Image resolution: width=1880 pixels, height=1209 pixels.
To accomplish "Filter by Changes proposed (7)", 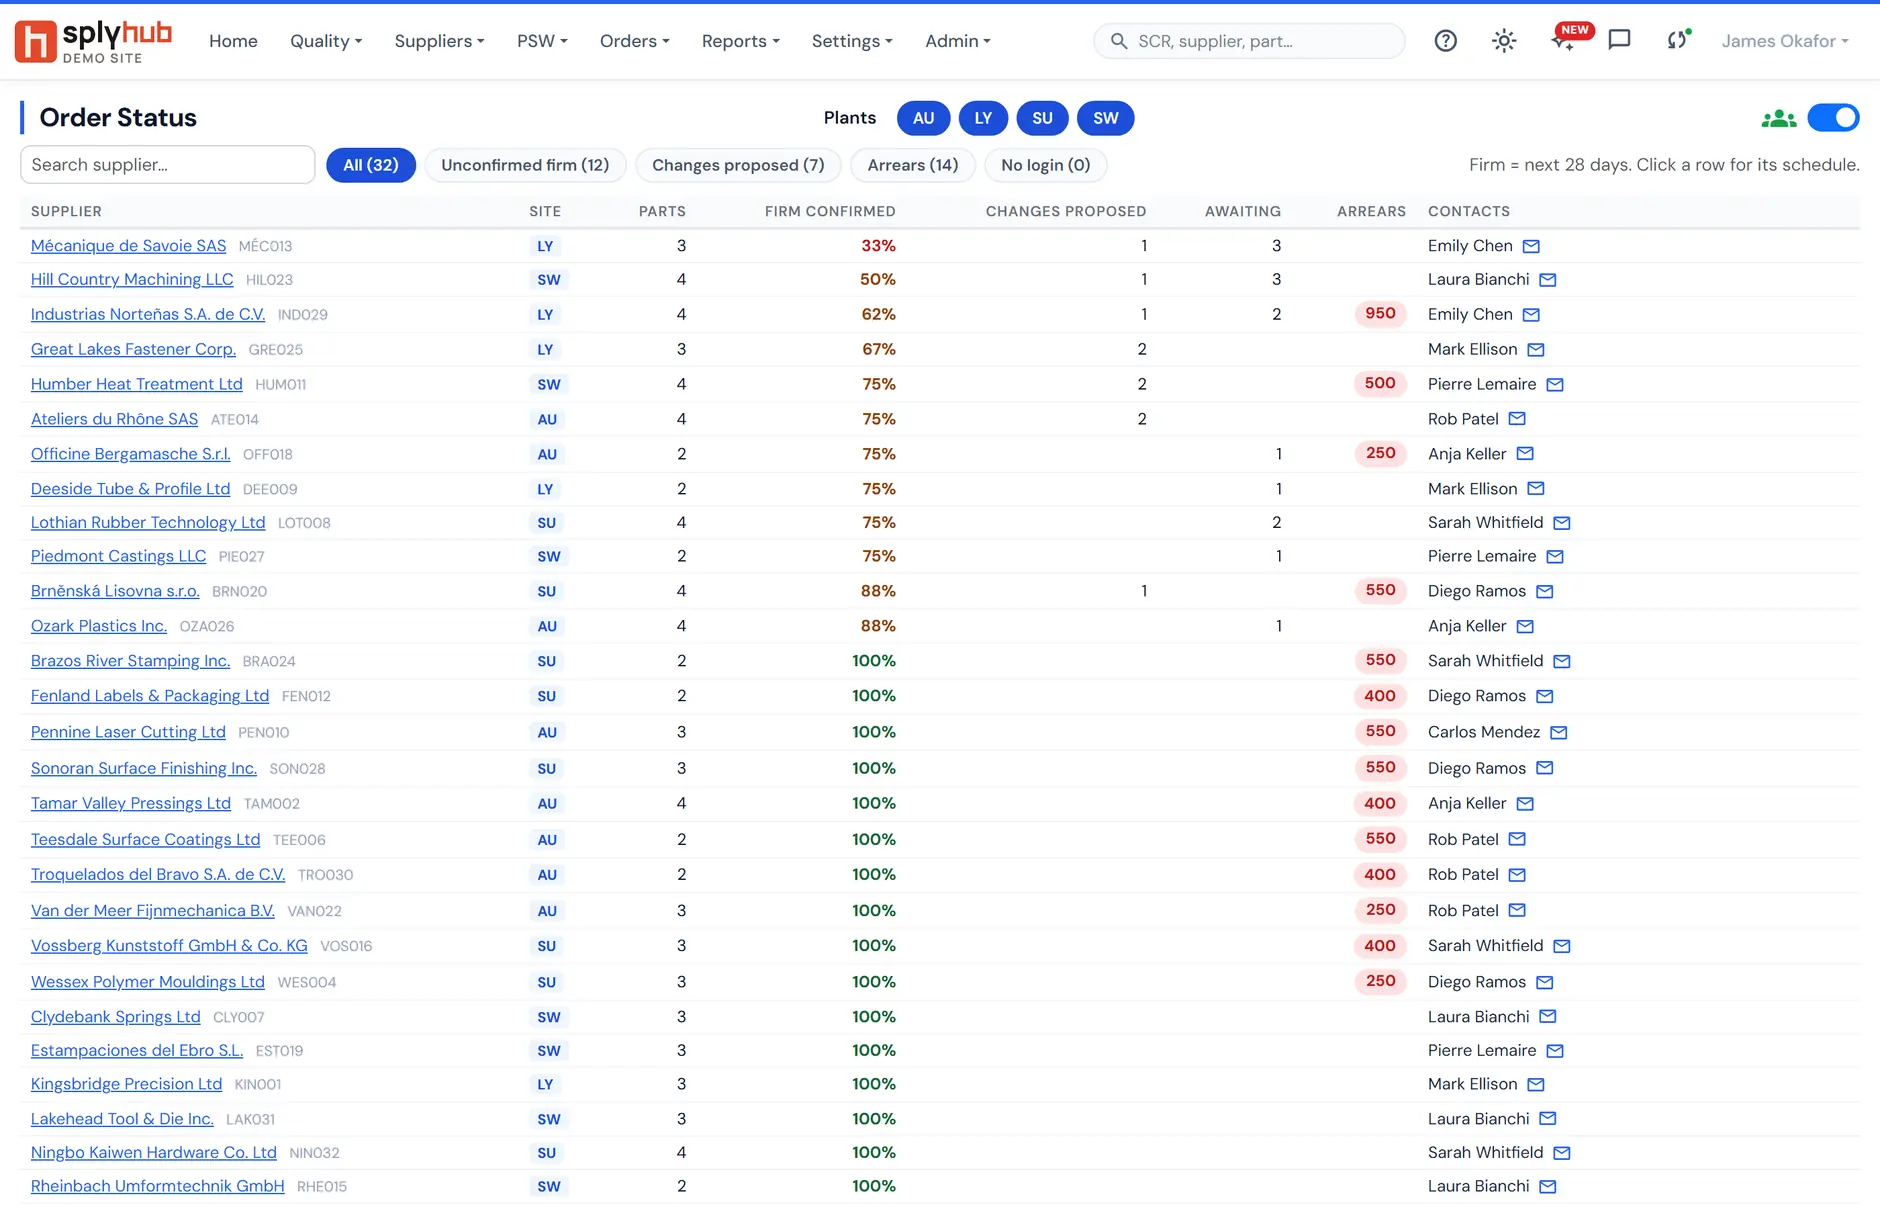I will tap(738, 165).
